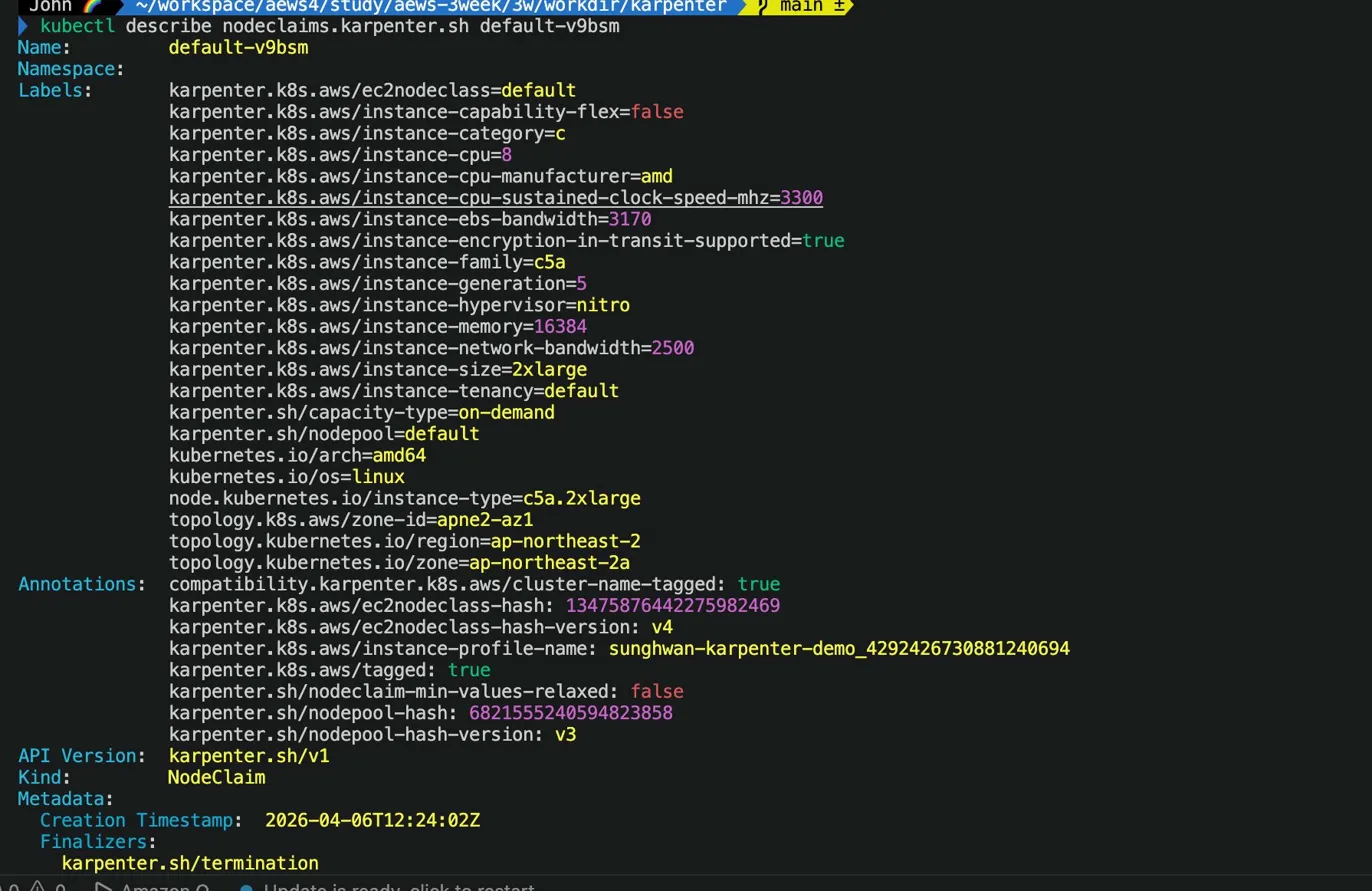Click the instance-category=c label line
Viewport: 1372px width, 891px height.
(x=367, y=133)
